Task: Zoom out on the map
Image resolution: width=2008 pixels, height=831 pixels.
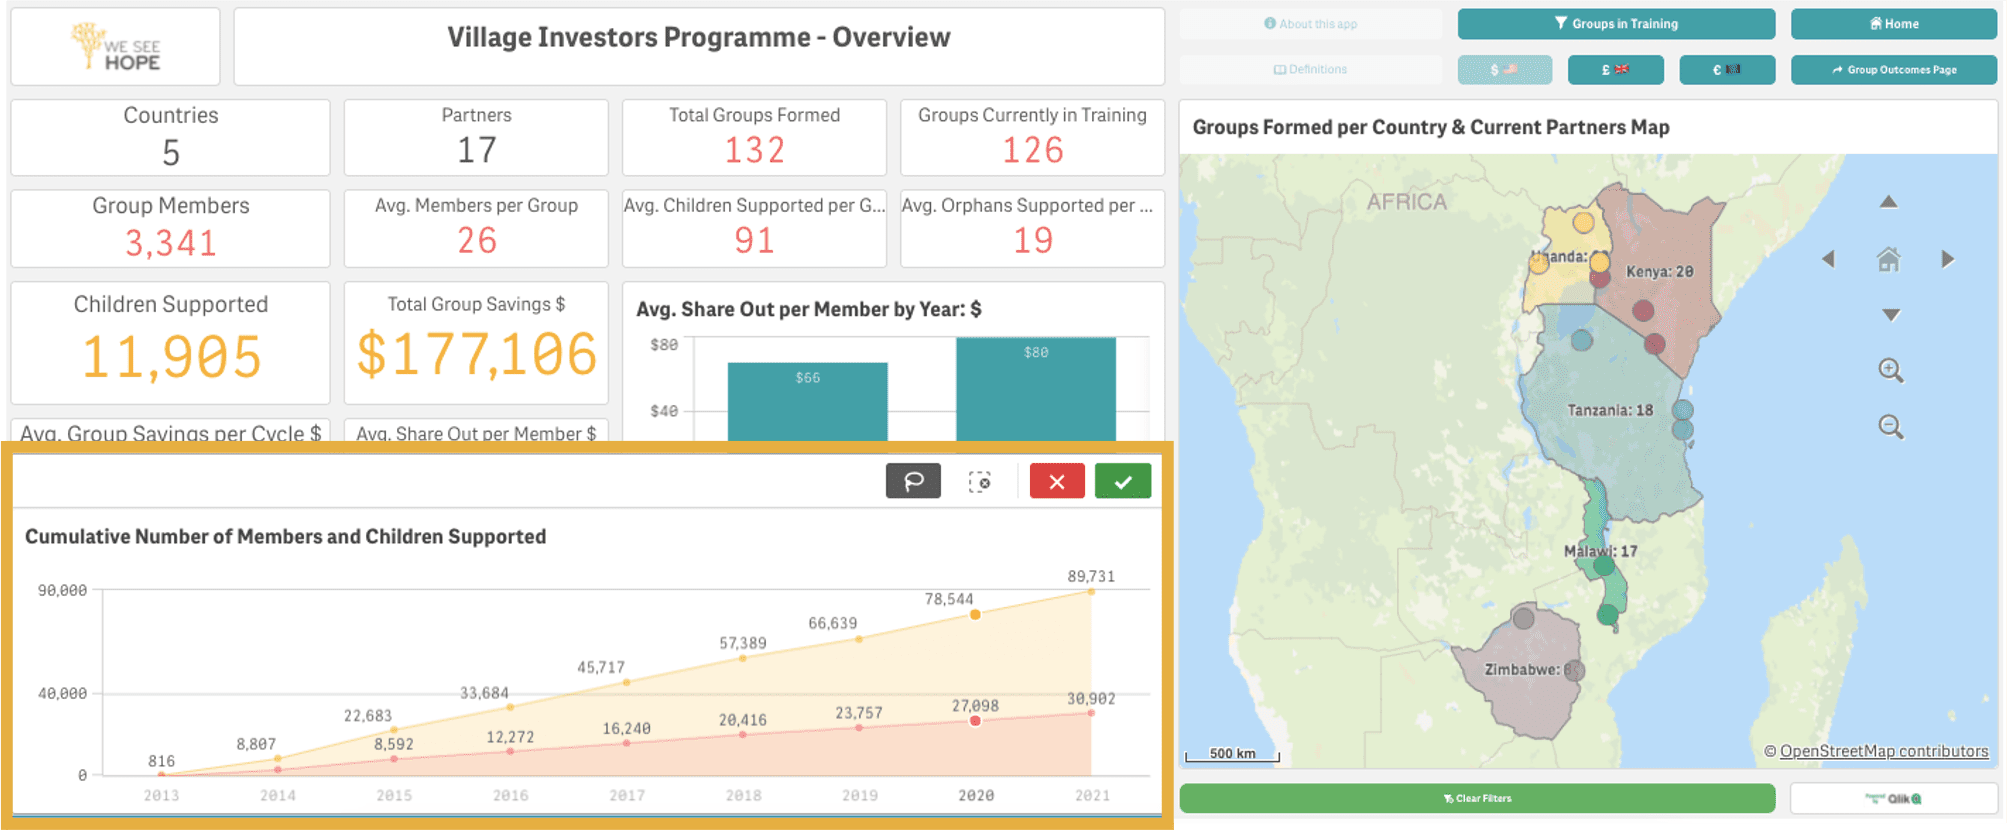Action: pyautogui.click(x=1890, y=427)
